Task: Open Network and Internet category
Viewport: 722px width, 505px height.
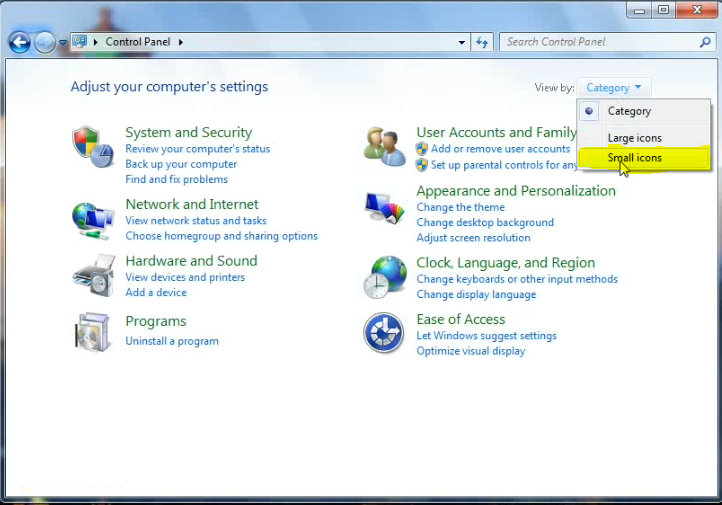Action: pyautogui.click(x=192, y=204)
